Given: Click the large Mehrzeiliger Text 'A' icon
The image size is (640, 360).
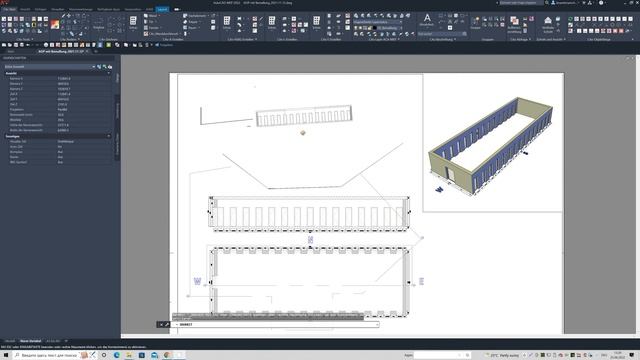Looking at the screenshot, I should [x=427, y=18].
